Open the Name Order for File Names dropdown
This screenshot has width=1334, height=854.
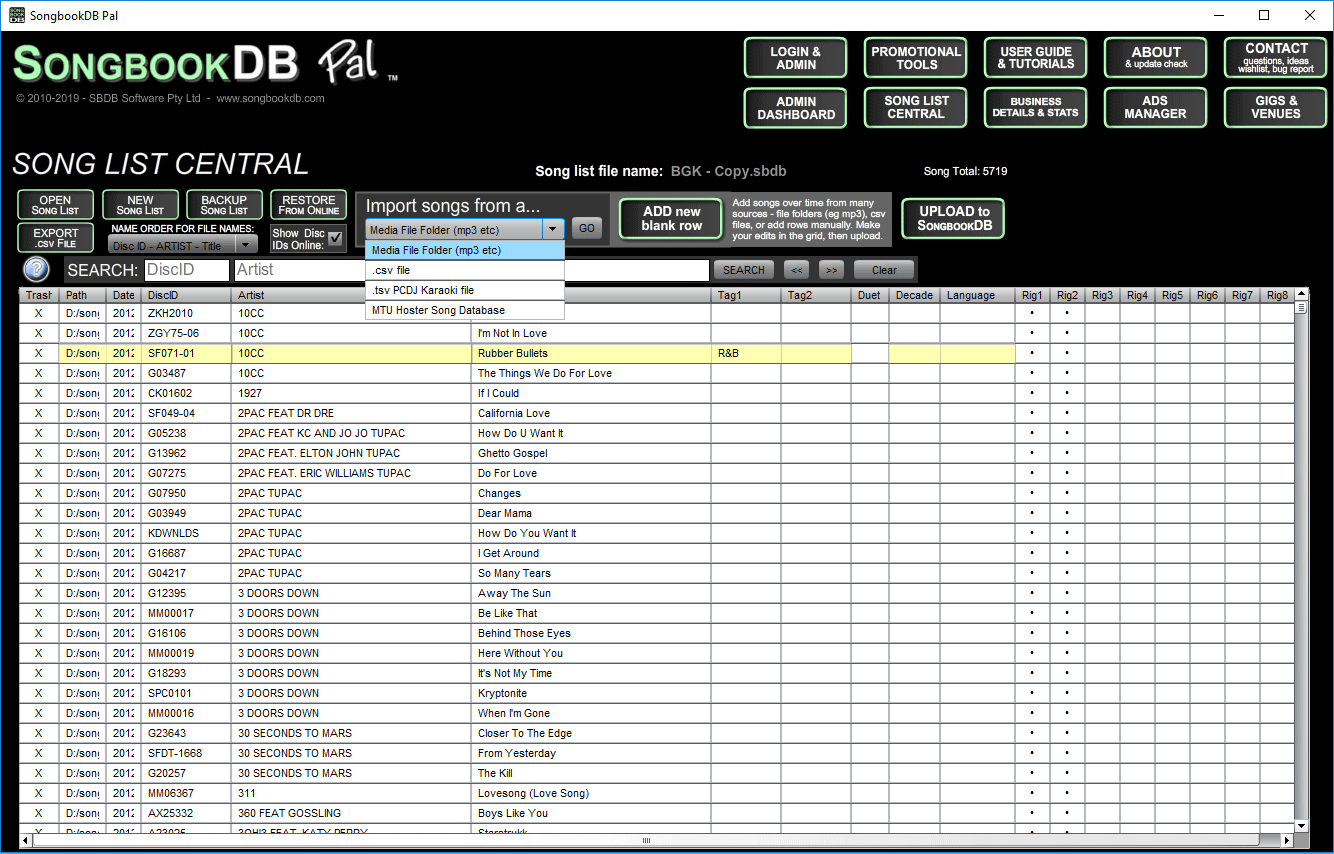(x=246, y=244)
